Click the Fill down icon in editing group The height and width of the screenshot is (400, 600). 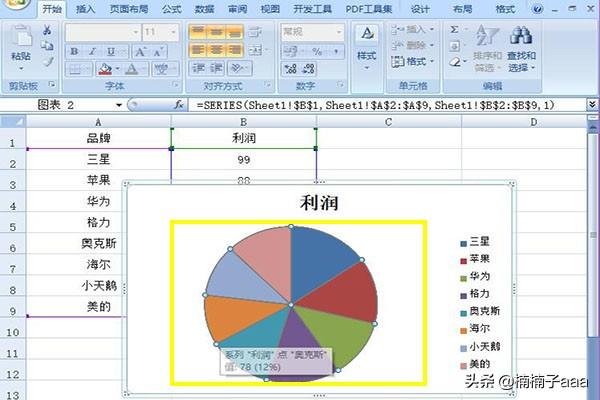[454, 46]
